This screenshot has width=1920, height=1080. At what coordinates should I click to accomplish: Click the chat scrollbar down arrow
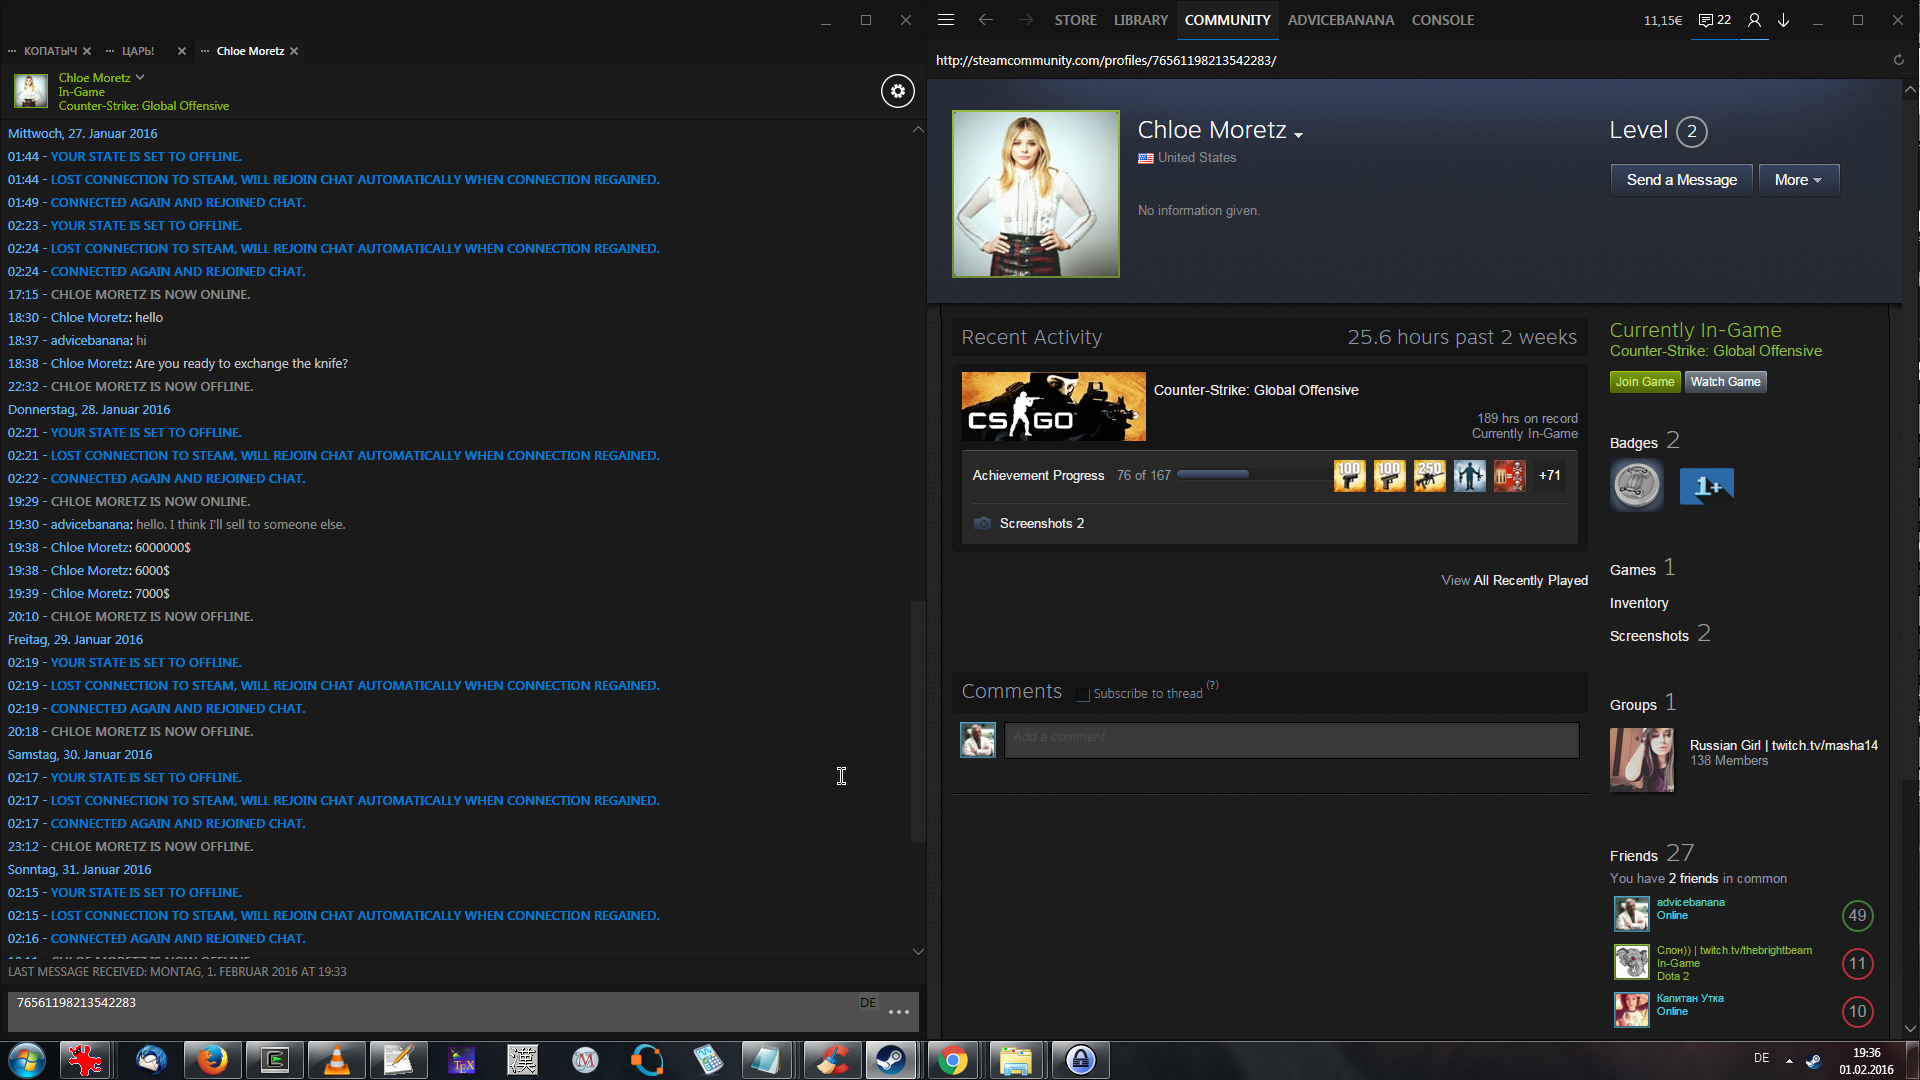(918, 951)
